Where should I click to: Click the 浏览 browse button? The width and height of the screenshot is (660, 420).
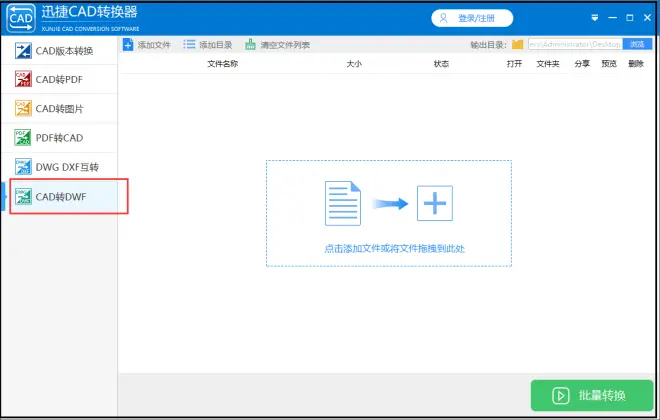[x=637, y=44]
